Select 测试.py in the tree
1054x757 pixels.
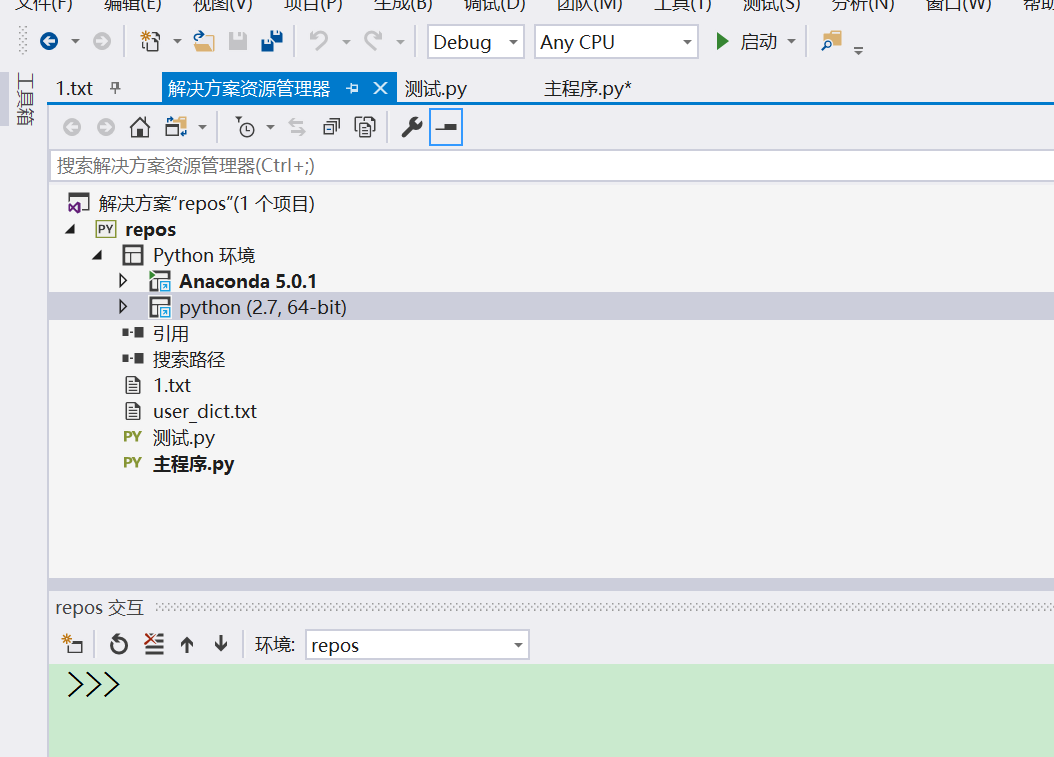[x=184, y=438]
